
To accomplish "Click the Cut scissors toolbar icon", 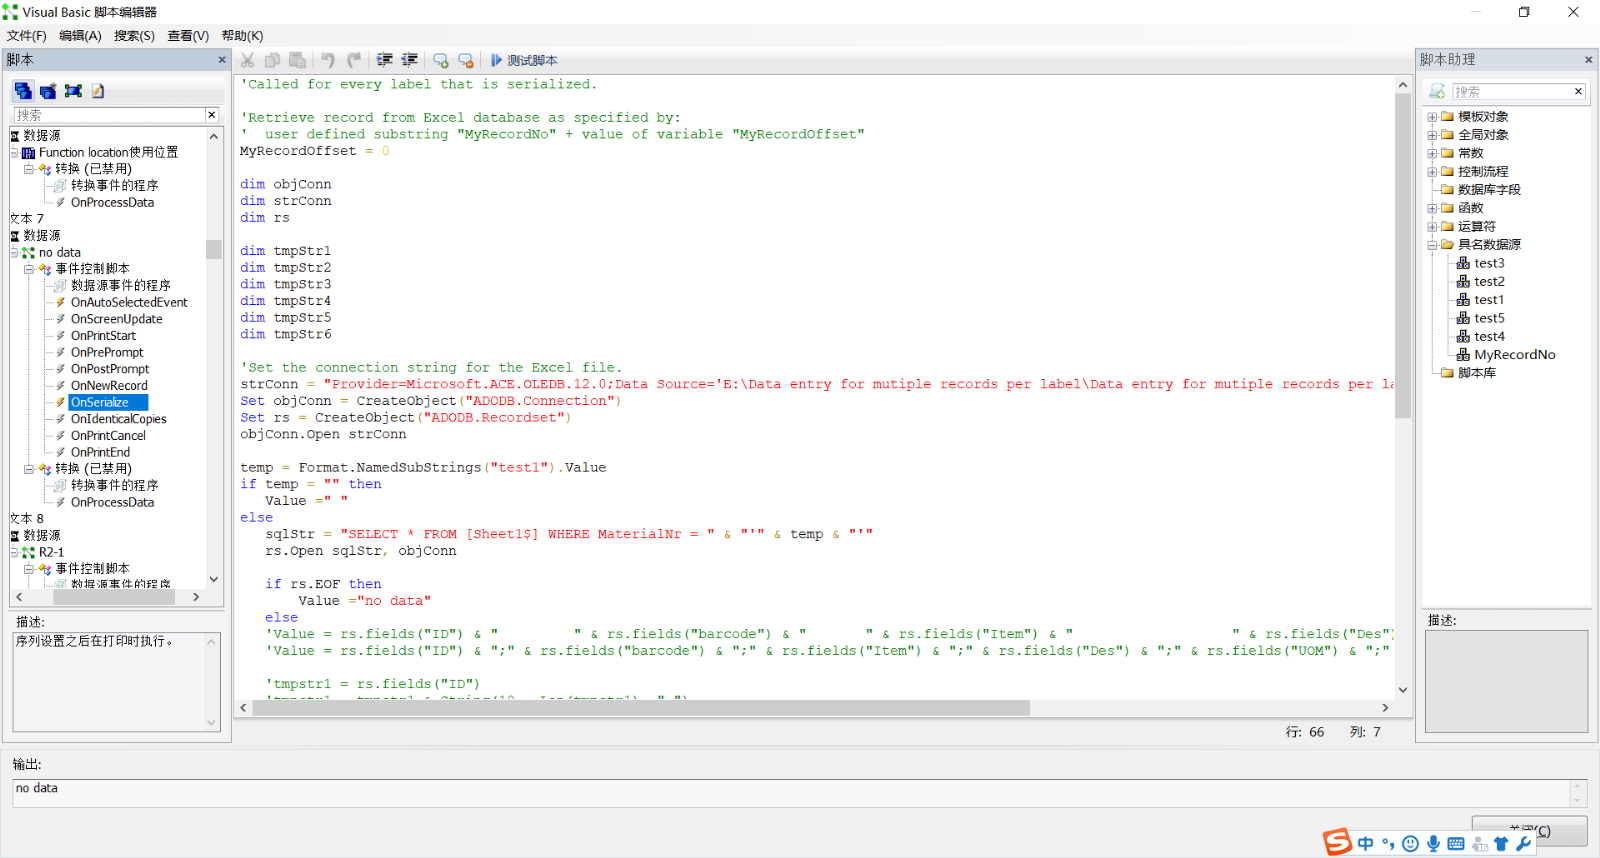I will [x=247, y=61].
